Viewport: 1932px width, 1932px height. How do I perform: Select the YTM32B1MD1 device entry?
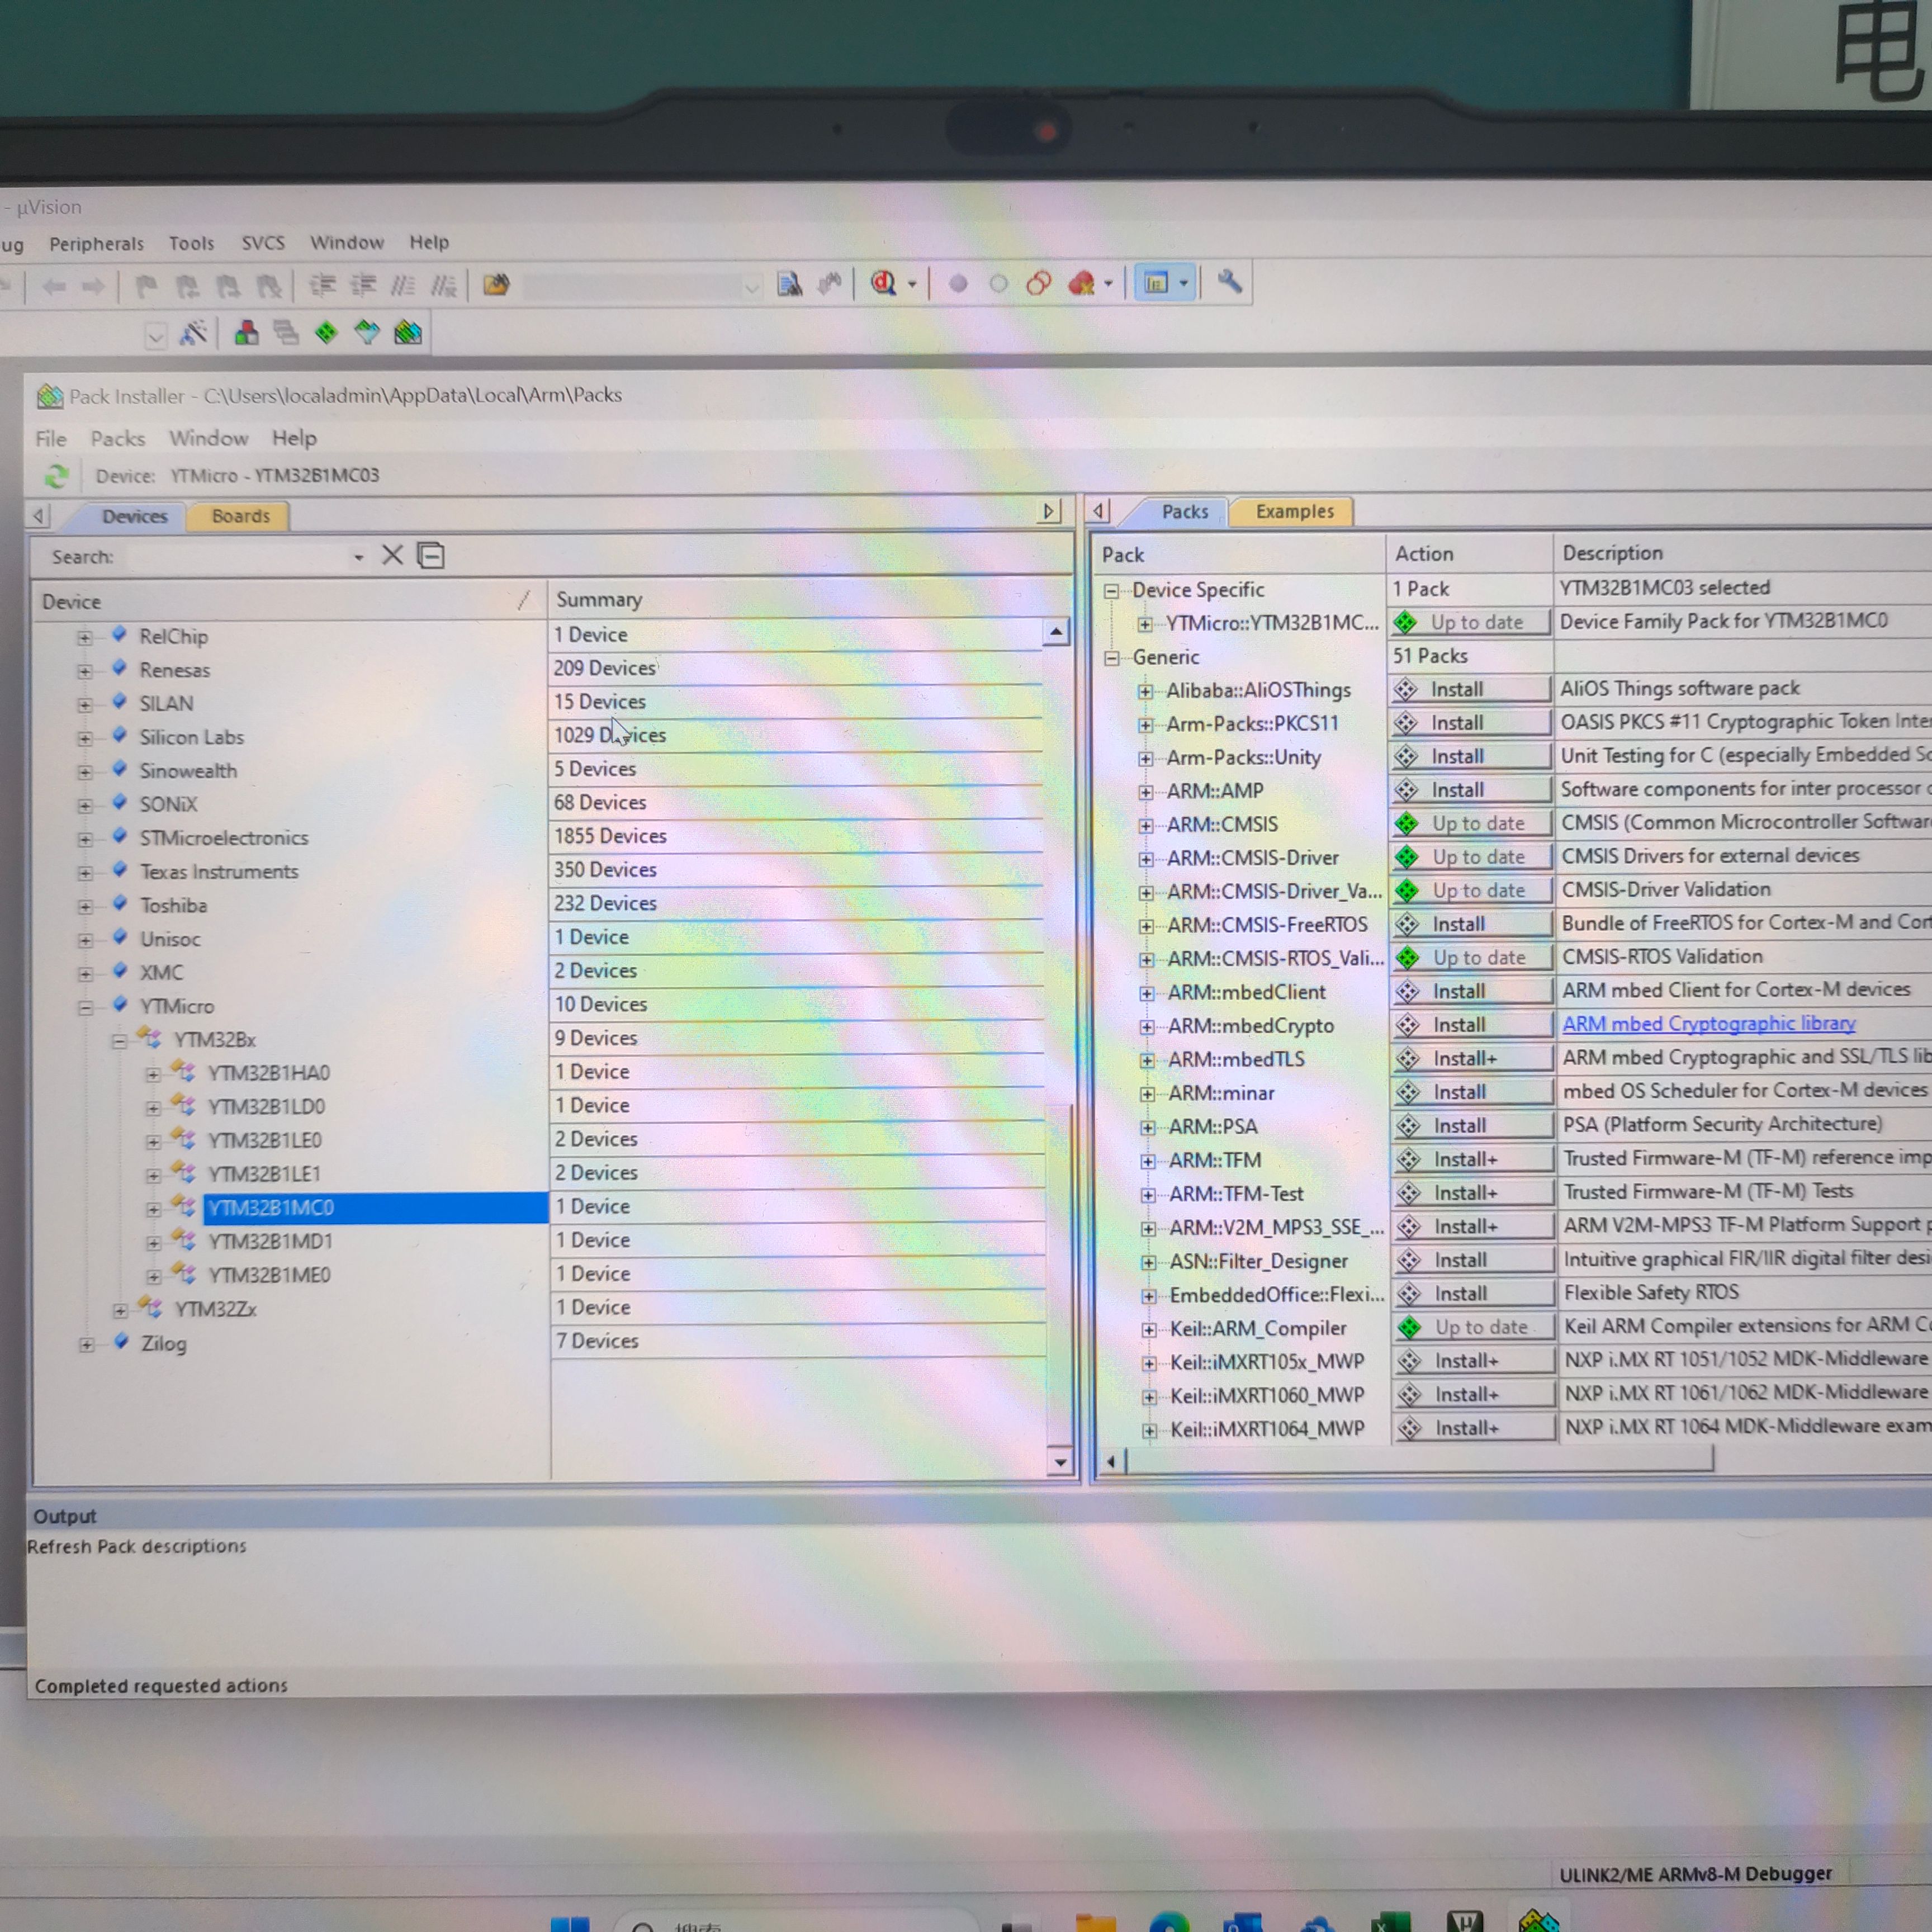[270, 1241]
